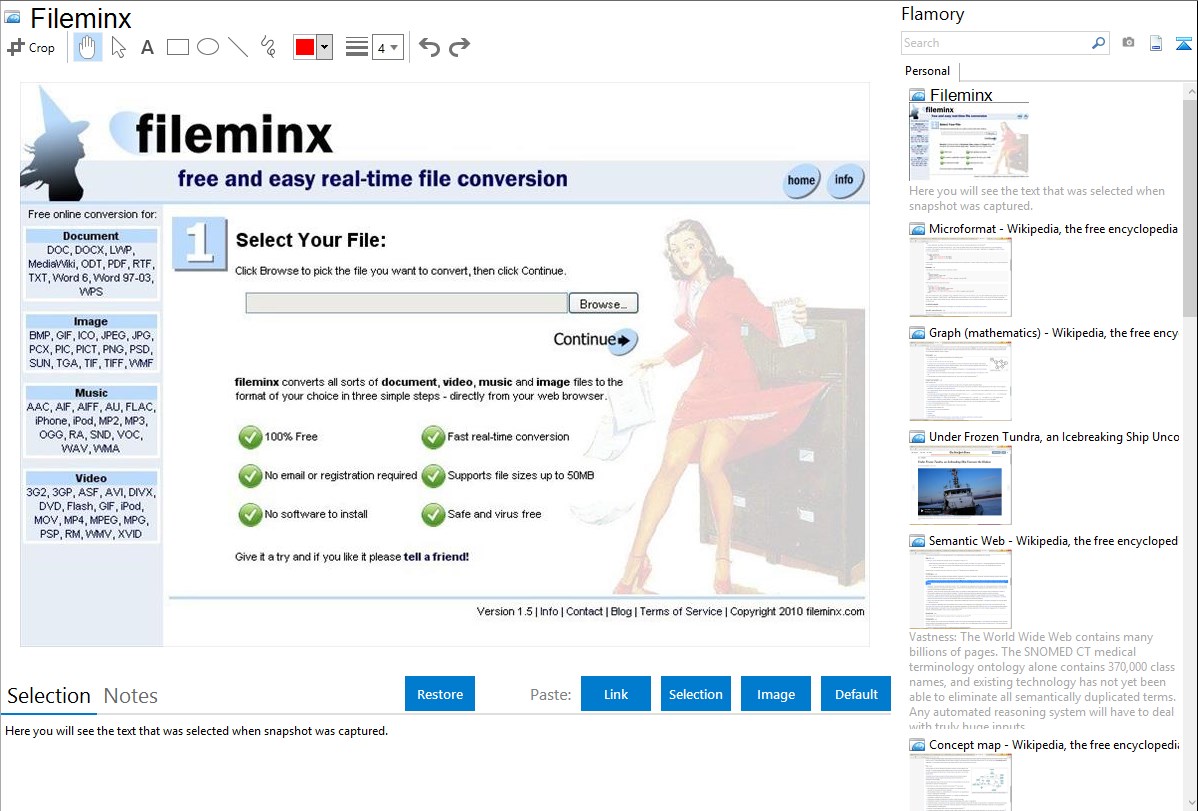Click the 100% Free green checkmark
Screen dimensions: 1198x811
coord(251,437)
